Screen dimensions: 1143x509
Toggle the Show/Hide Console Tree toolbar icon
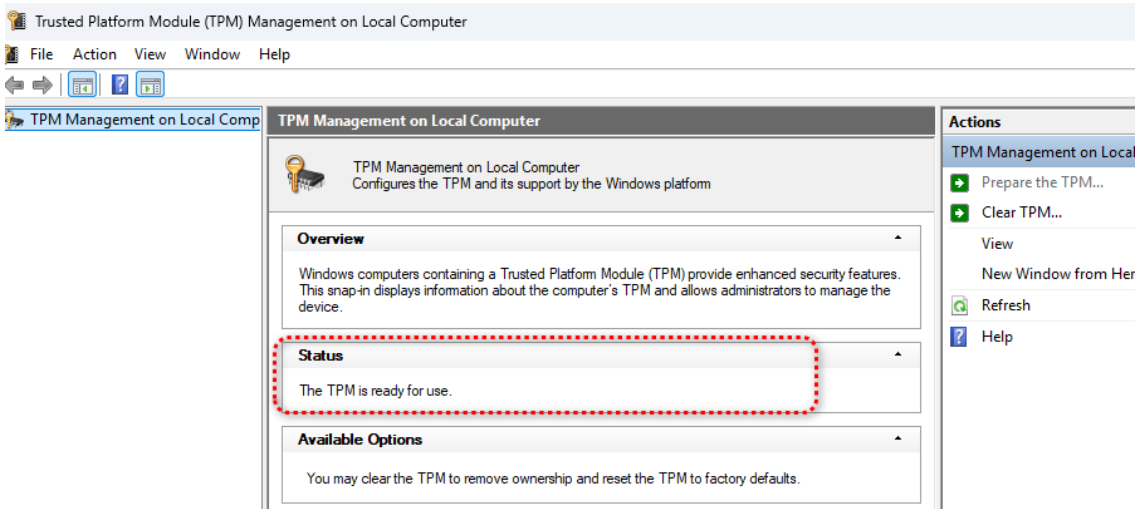82,85
